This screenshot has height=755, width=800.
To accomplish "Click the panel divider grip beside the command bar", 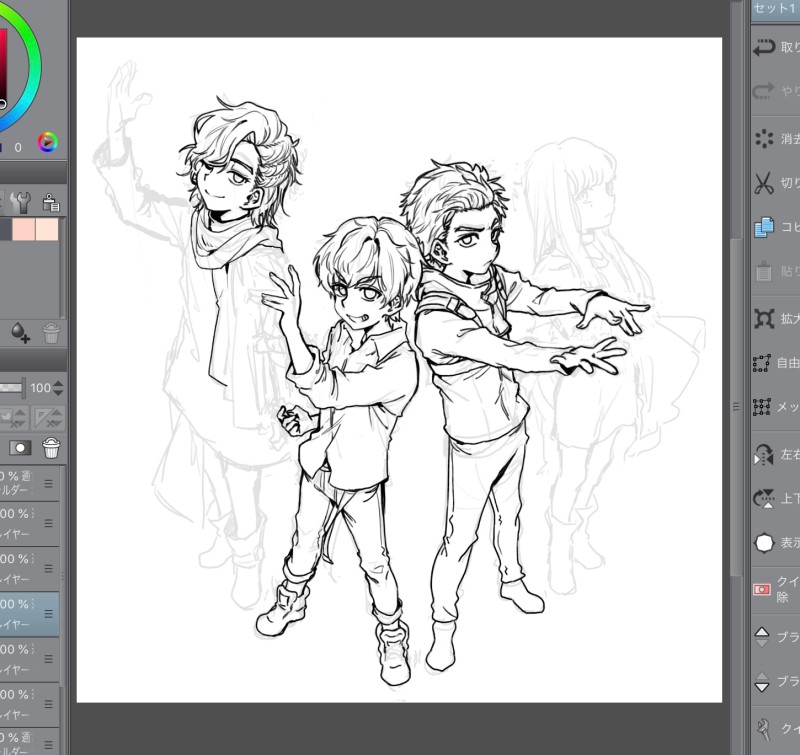I will (736, 407).
